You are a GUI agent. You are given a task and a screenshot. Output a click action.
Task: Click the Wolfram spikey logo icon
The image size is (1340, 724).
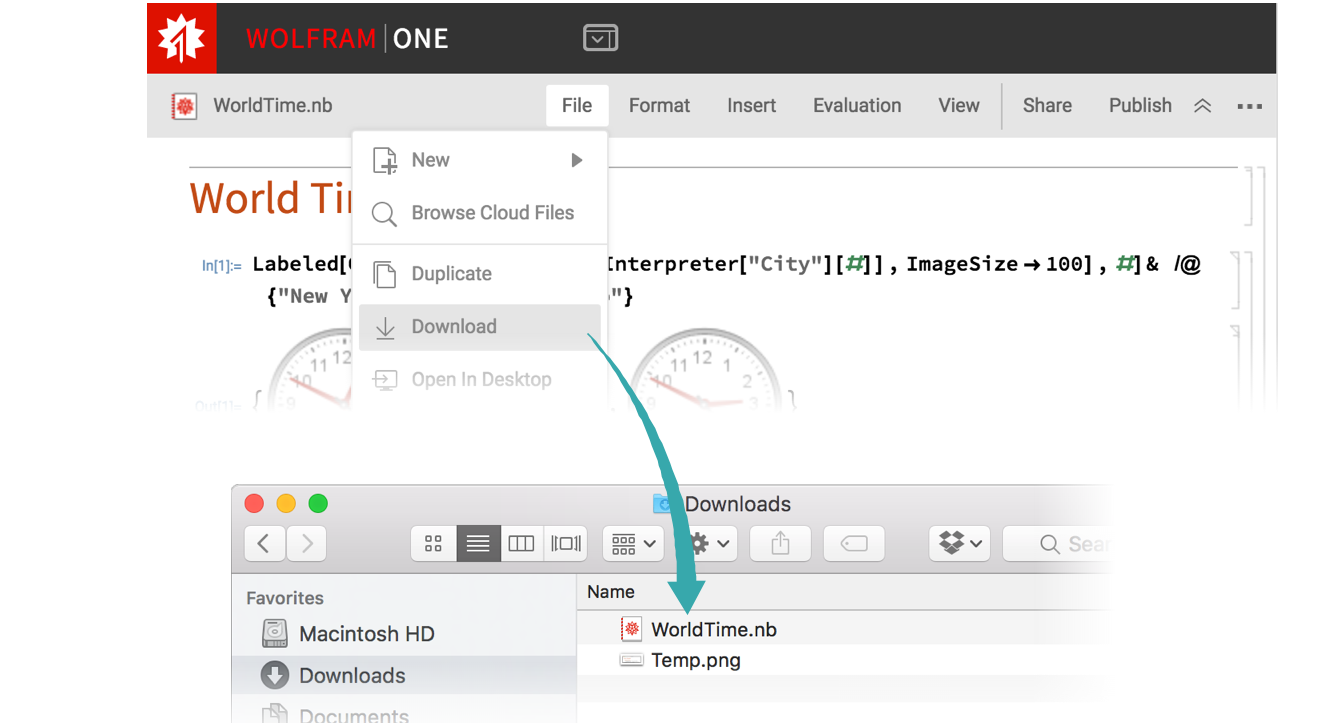[x=181, y=39]
